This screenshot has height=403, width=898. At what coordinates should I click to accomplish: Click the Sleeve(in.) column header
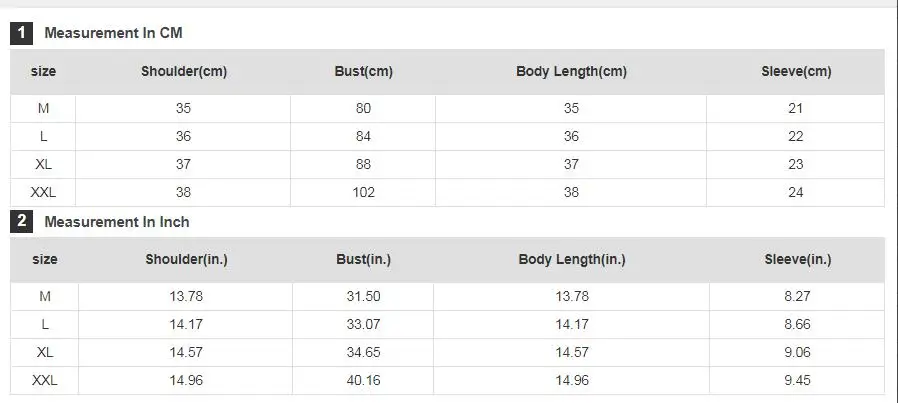797,259
